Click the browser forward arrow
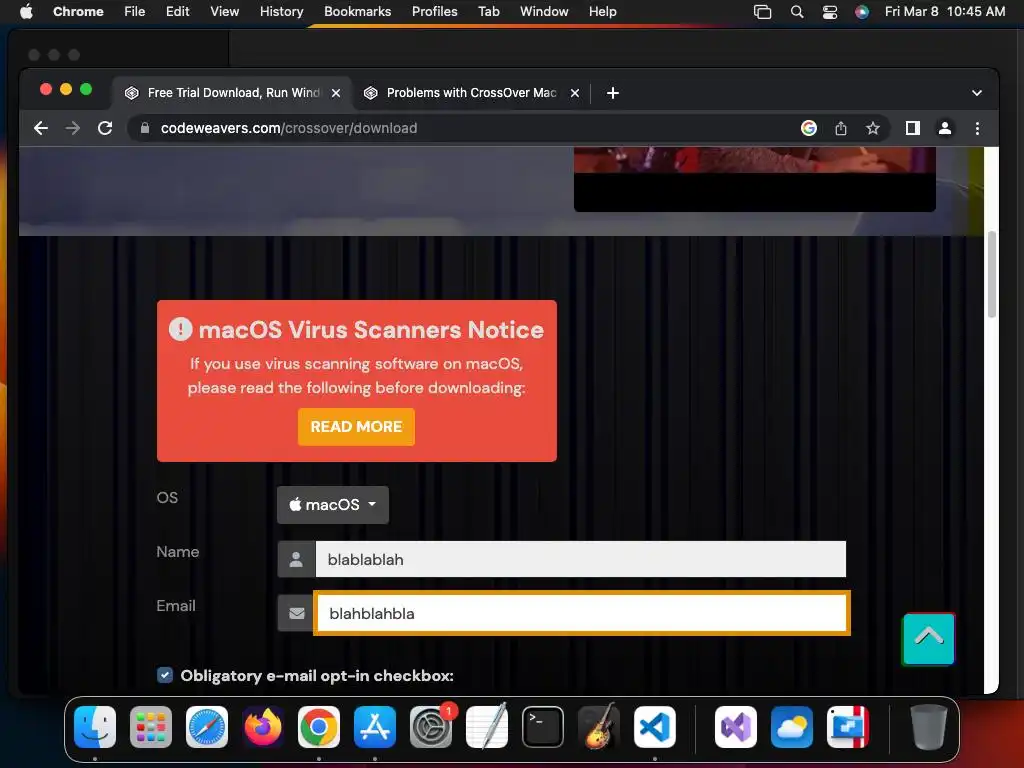The image size is (1024, 768). pos(72,128)
